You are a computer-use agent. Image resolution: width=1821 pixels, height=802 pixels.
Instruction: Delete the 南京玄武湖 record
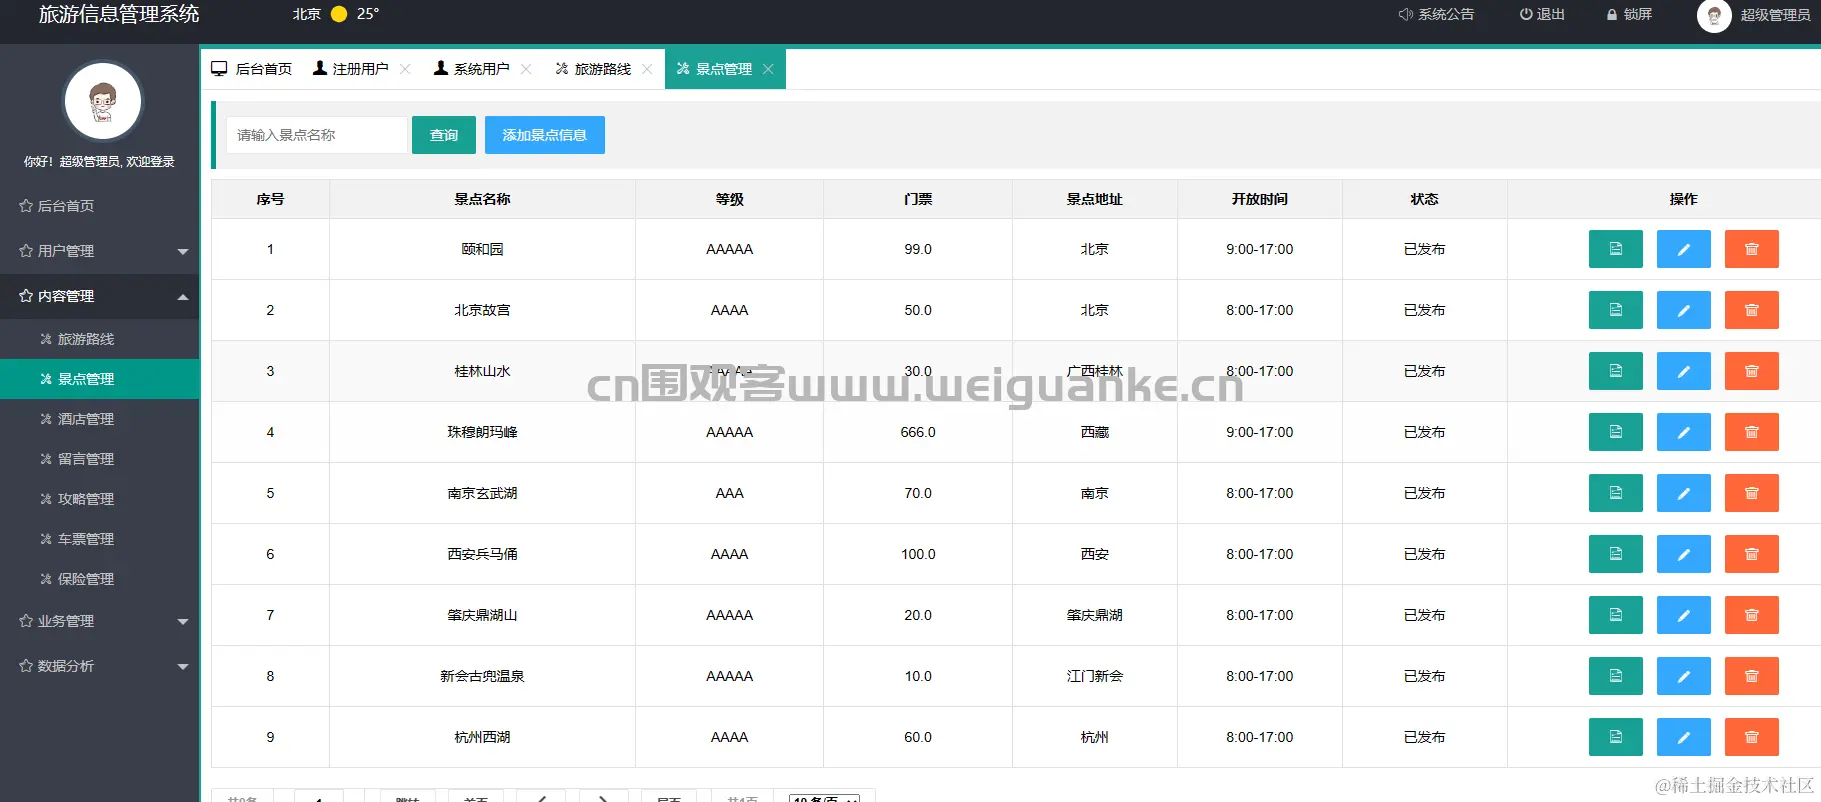[x=1751, y=493]
